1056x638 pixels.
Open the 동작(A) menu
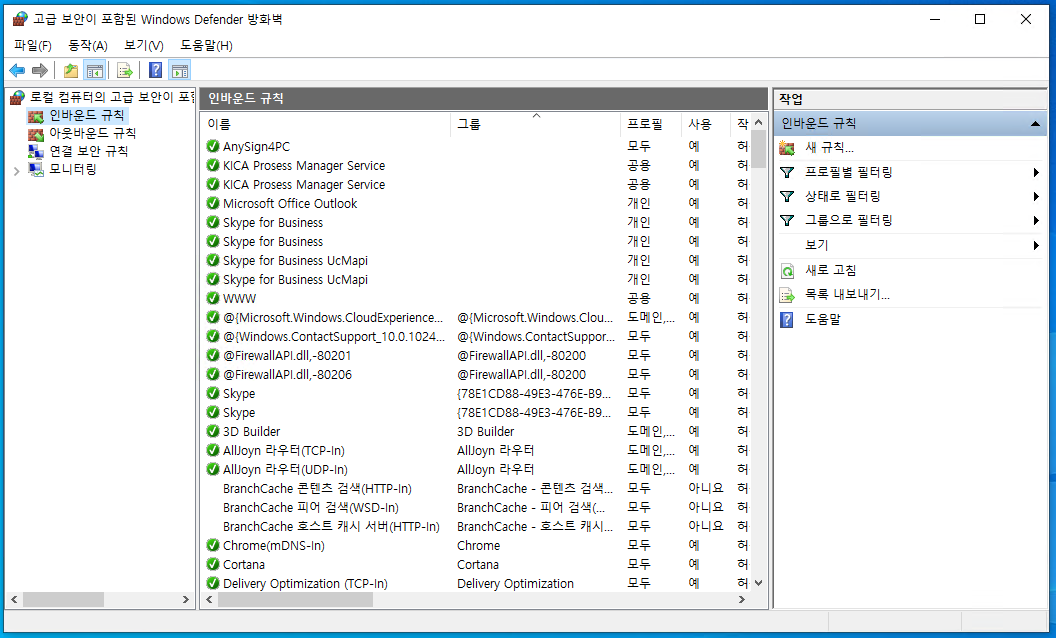(x=88, y=45)
